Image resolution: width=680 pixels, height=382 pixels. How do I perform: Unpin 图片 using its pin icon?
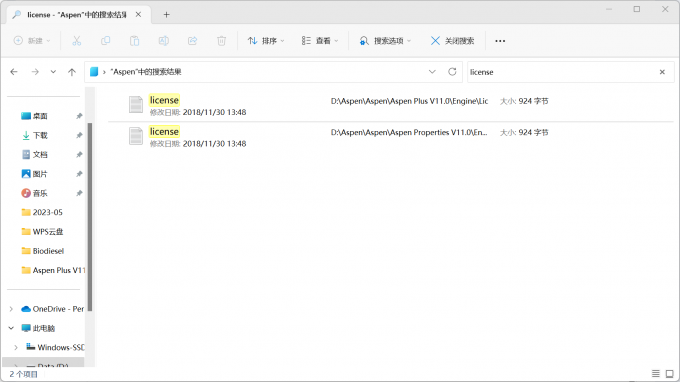coord(79,174)
